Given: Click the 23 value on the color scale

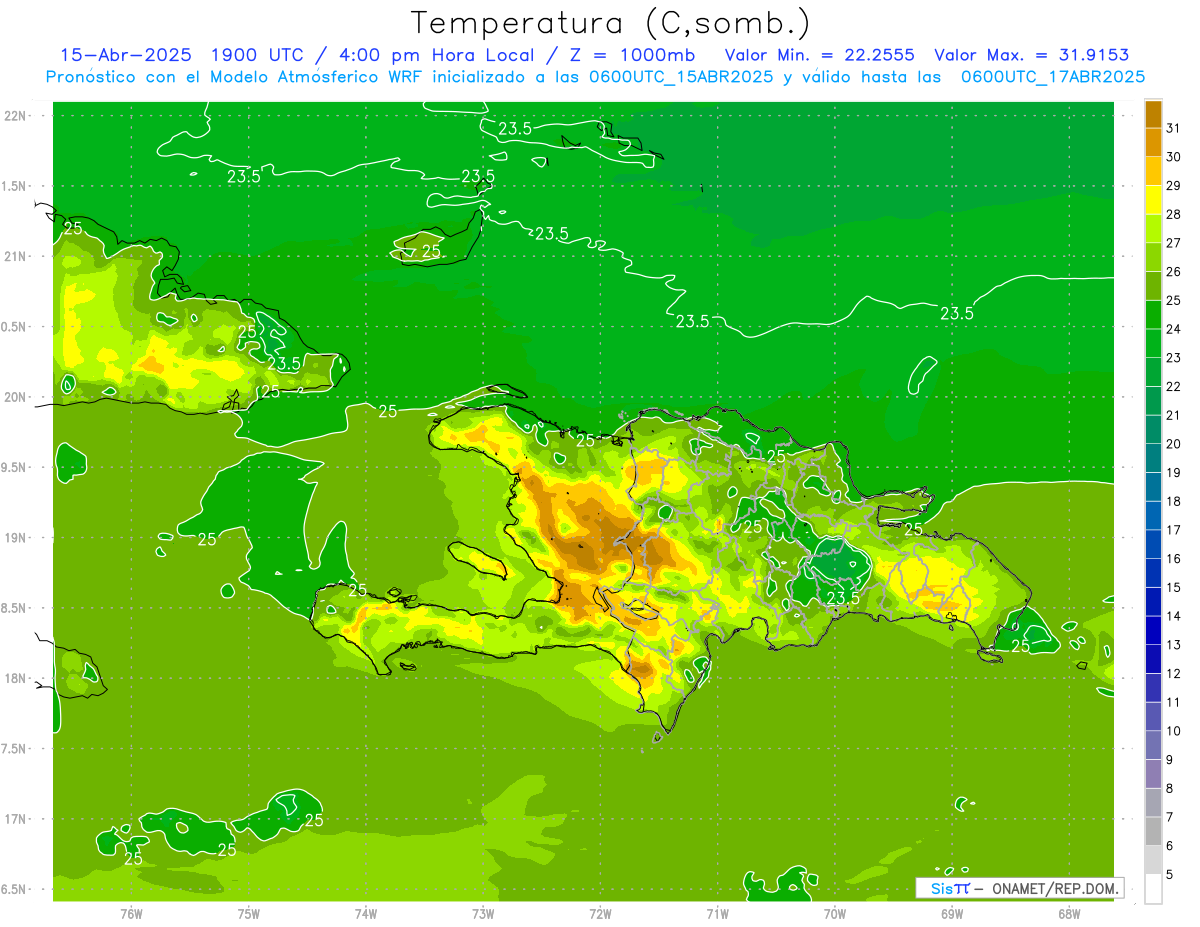Looking at the screenshot, I should (1174, 358).
